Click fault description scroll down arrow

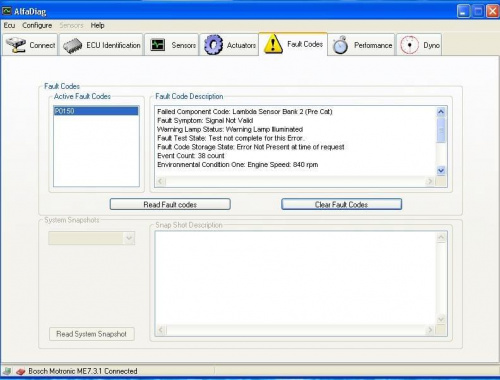pyautogui.click(x=441, y=170)
